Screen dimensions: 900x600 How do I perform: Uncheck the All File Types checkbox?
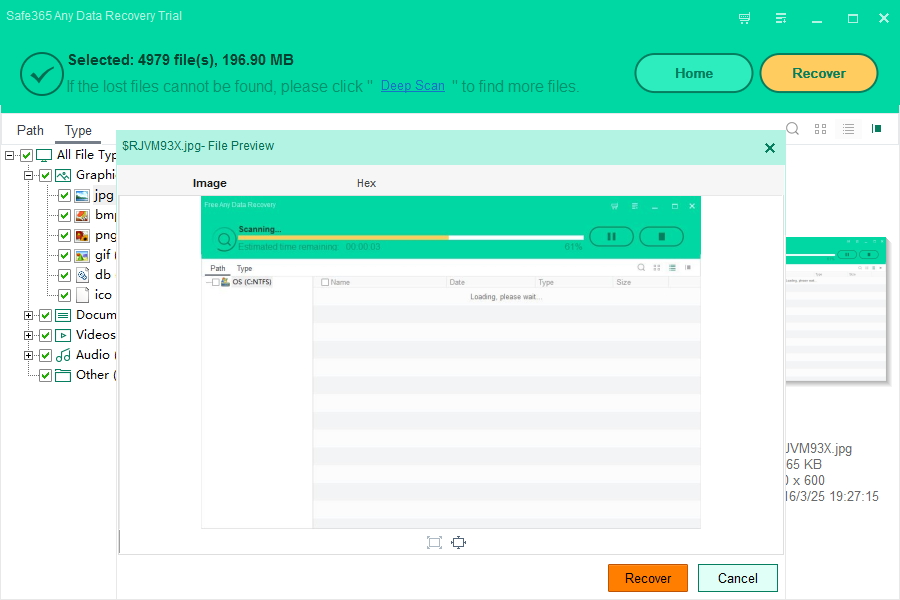click(x=26, y=156)
